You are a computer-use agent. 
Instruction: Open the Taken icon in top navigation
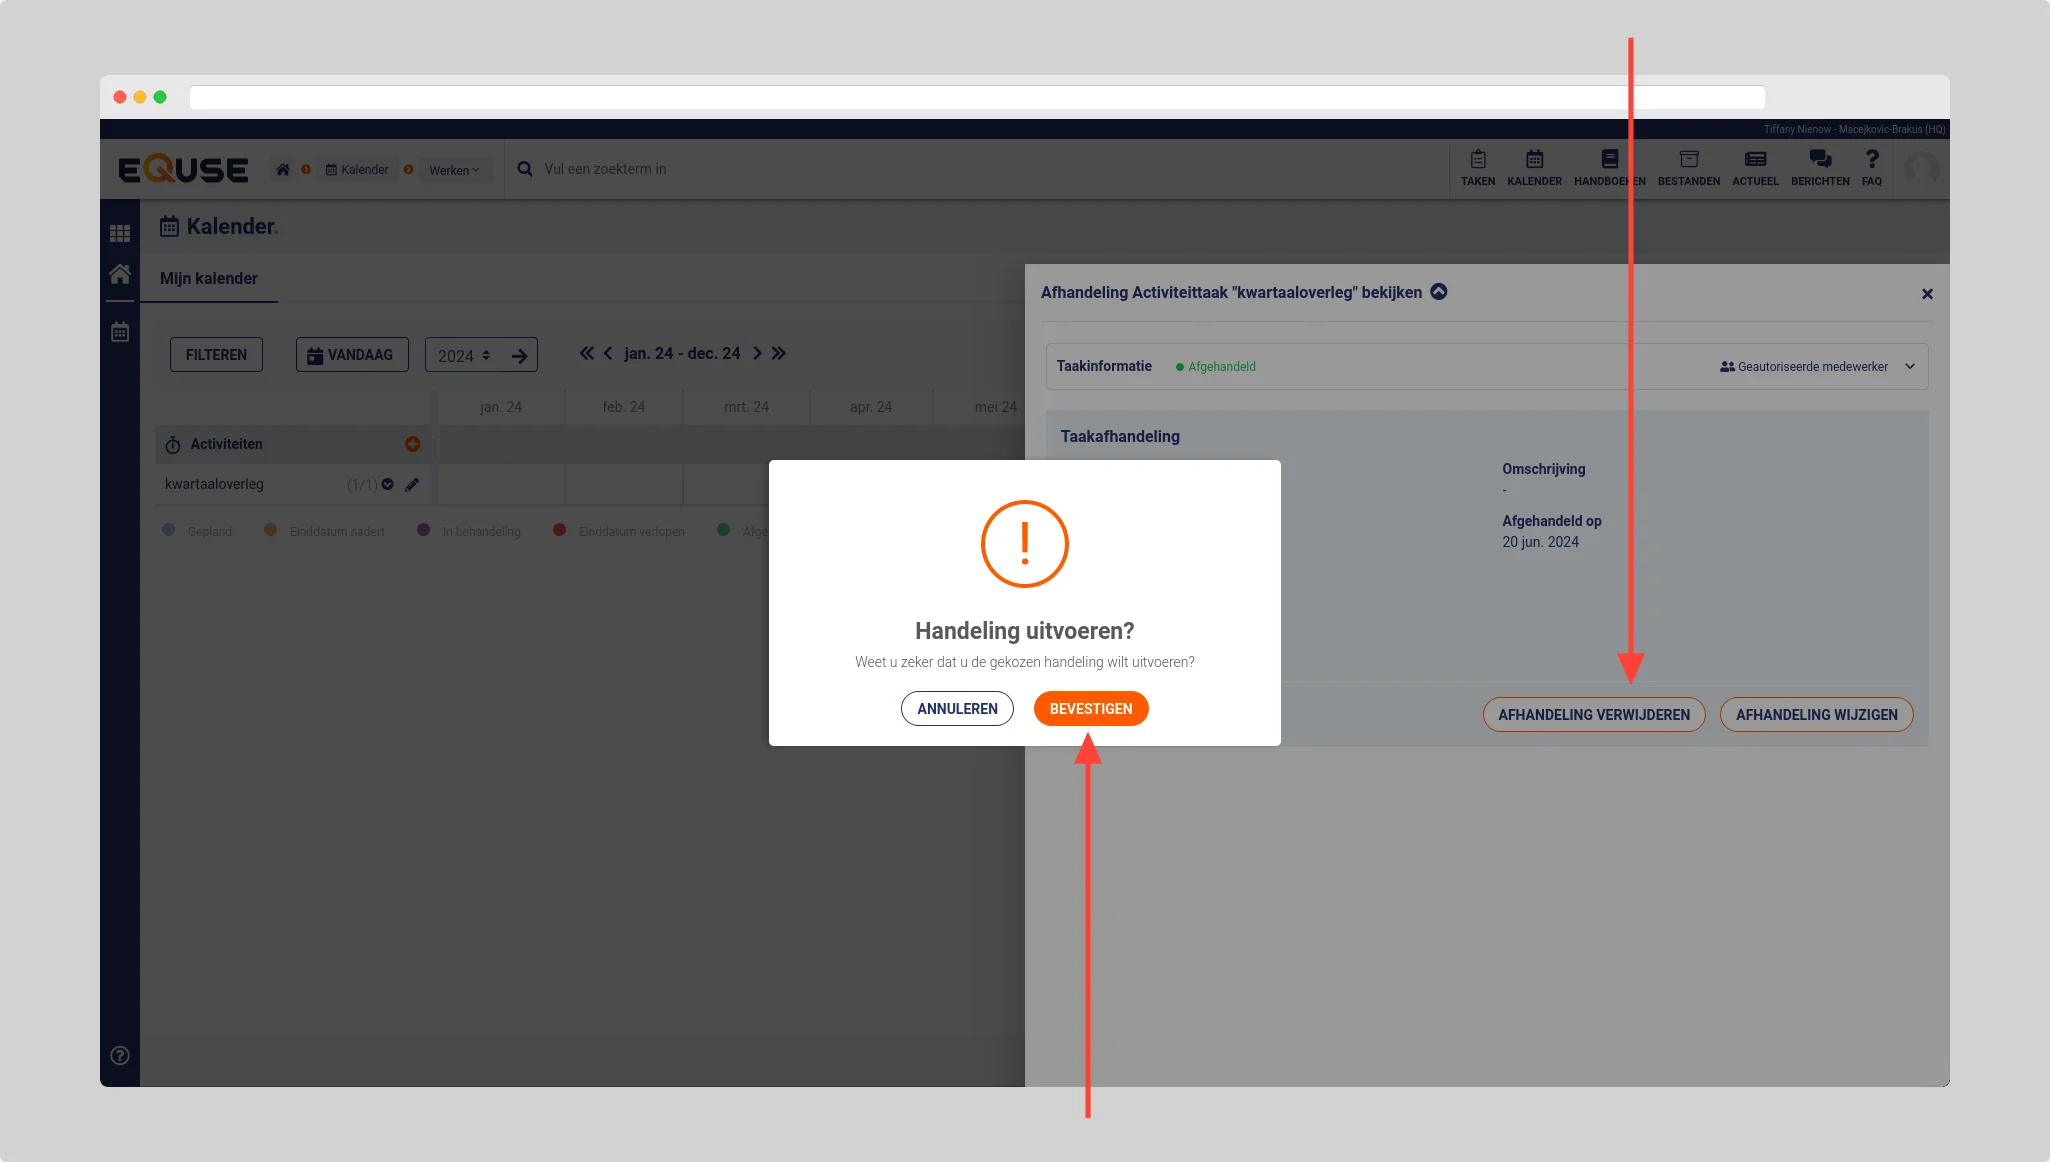(1477, 167)
